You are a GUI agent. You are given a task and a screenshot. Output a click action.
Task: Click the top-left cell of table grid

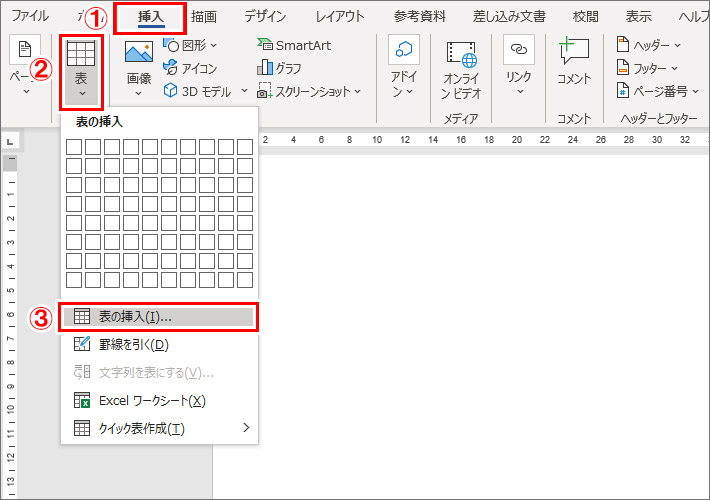click(73, 146)
